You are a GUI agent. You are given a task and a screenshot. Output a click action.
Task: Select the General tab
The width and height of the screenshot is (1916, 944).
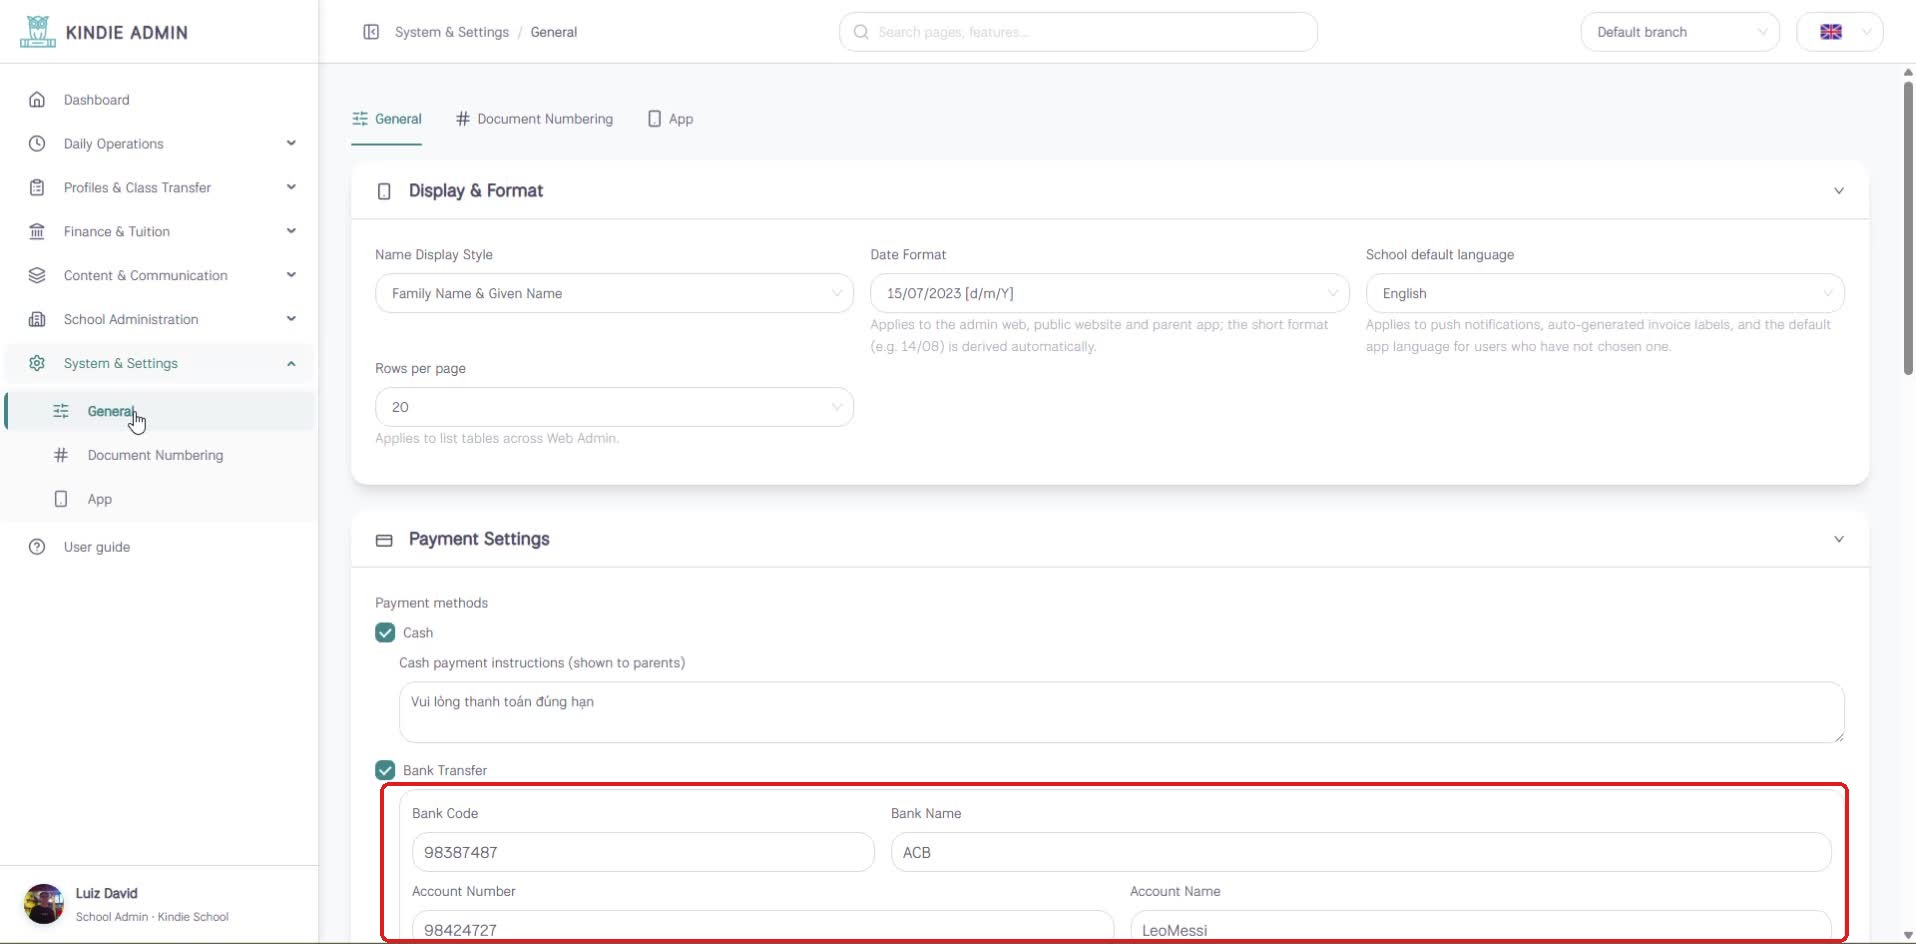[x=386, y=119]
